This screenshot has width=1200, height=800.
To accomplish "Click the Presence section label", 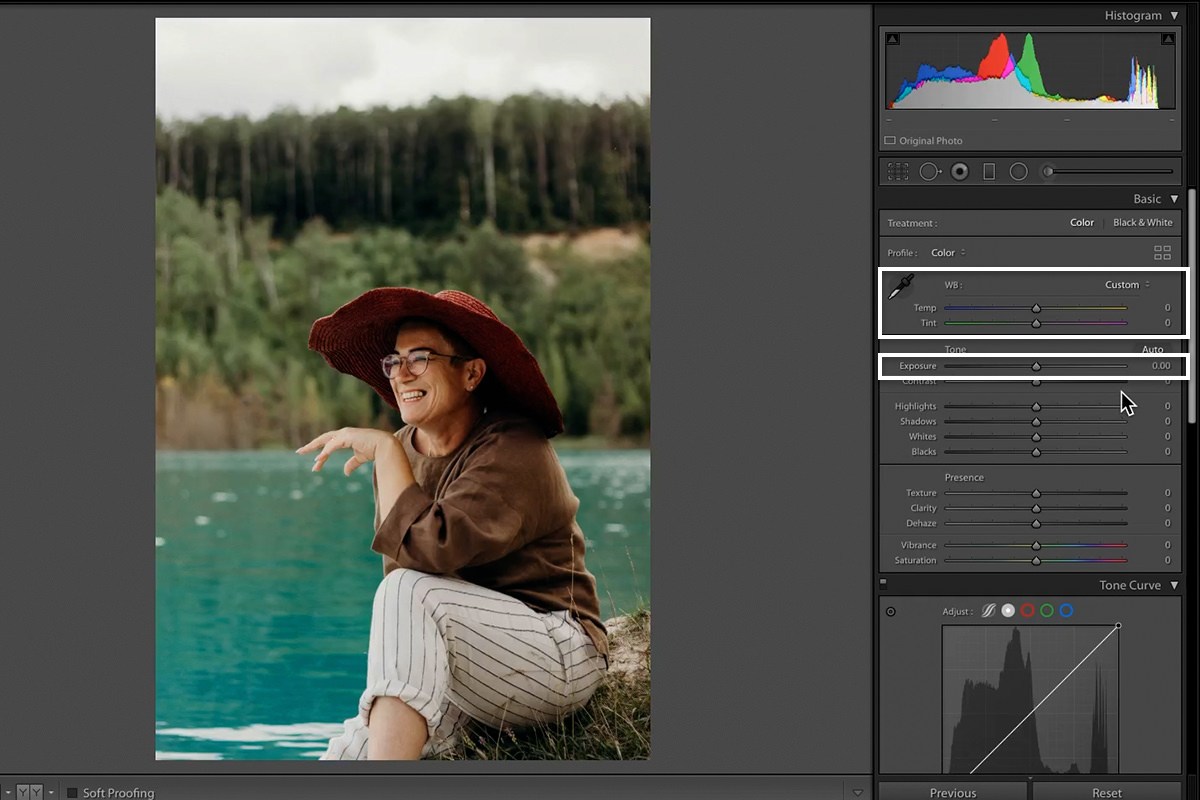I will [x=964, y=477].
